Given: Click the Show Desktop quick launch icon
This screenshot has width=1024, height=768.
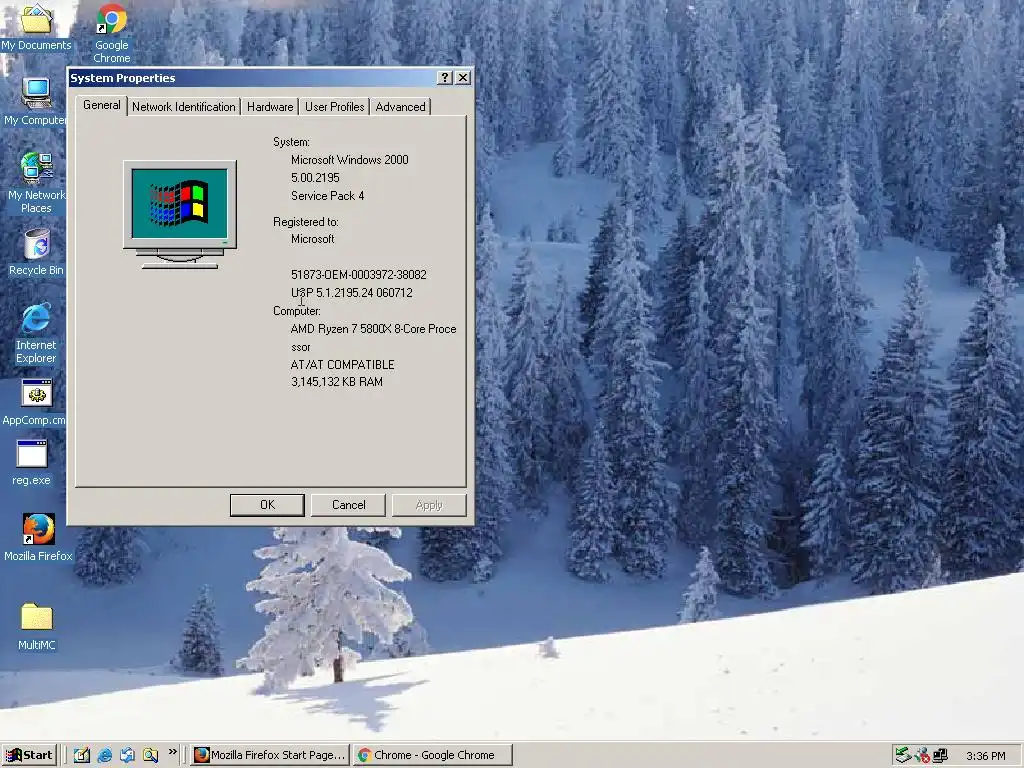Looking at the screenshot, I should [x=81, y=755].
